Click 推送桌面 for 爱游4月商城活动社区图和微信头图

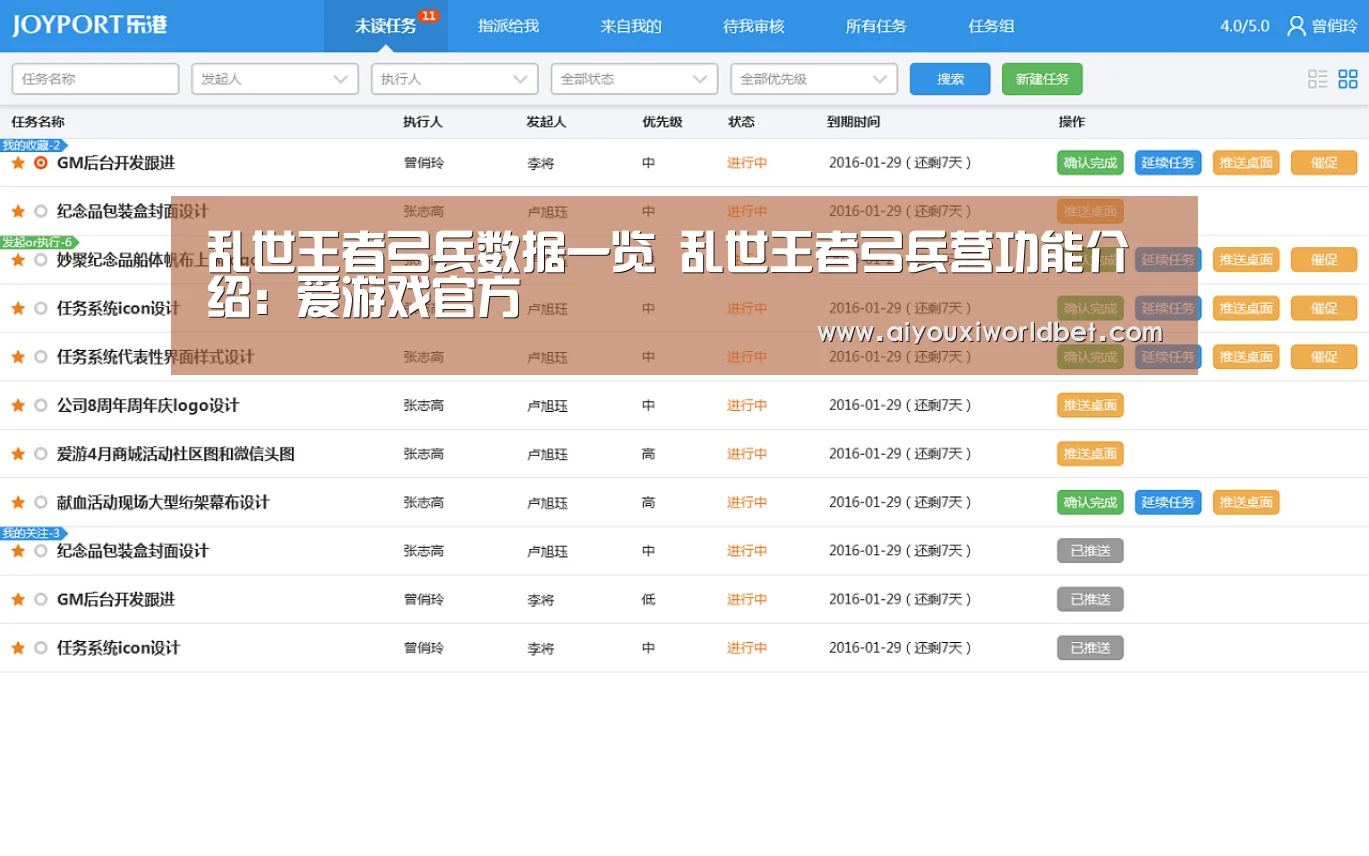coord(1090,454)
